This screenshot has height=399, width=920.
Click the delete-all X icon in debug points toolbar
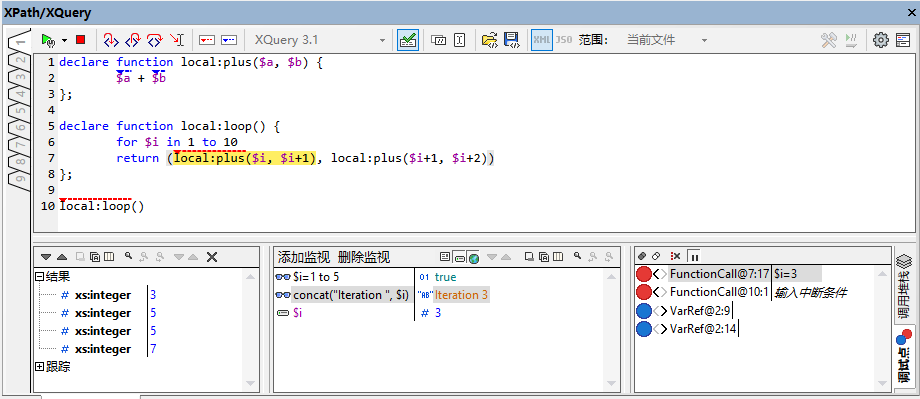coord(675,256)
